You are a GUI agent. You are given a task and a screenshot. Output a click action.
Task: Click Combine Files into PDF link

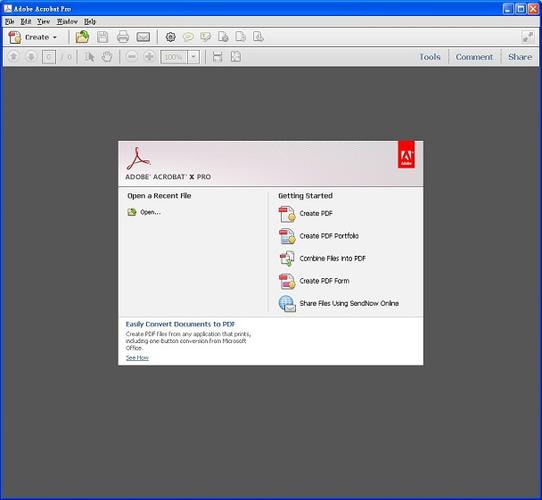333,258
